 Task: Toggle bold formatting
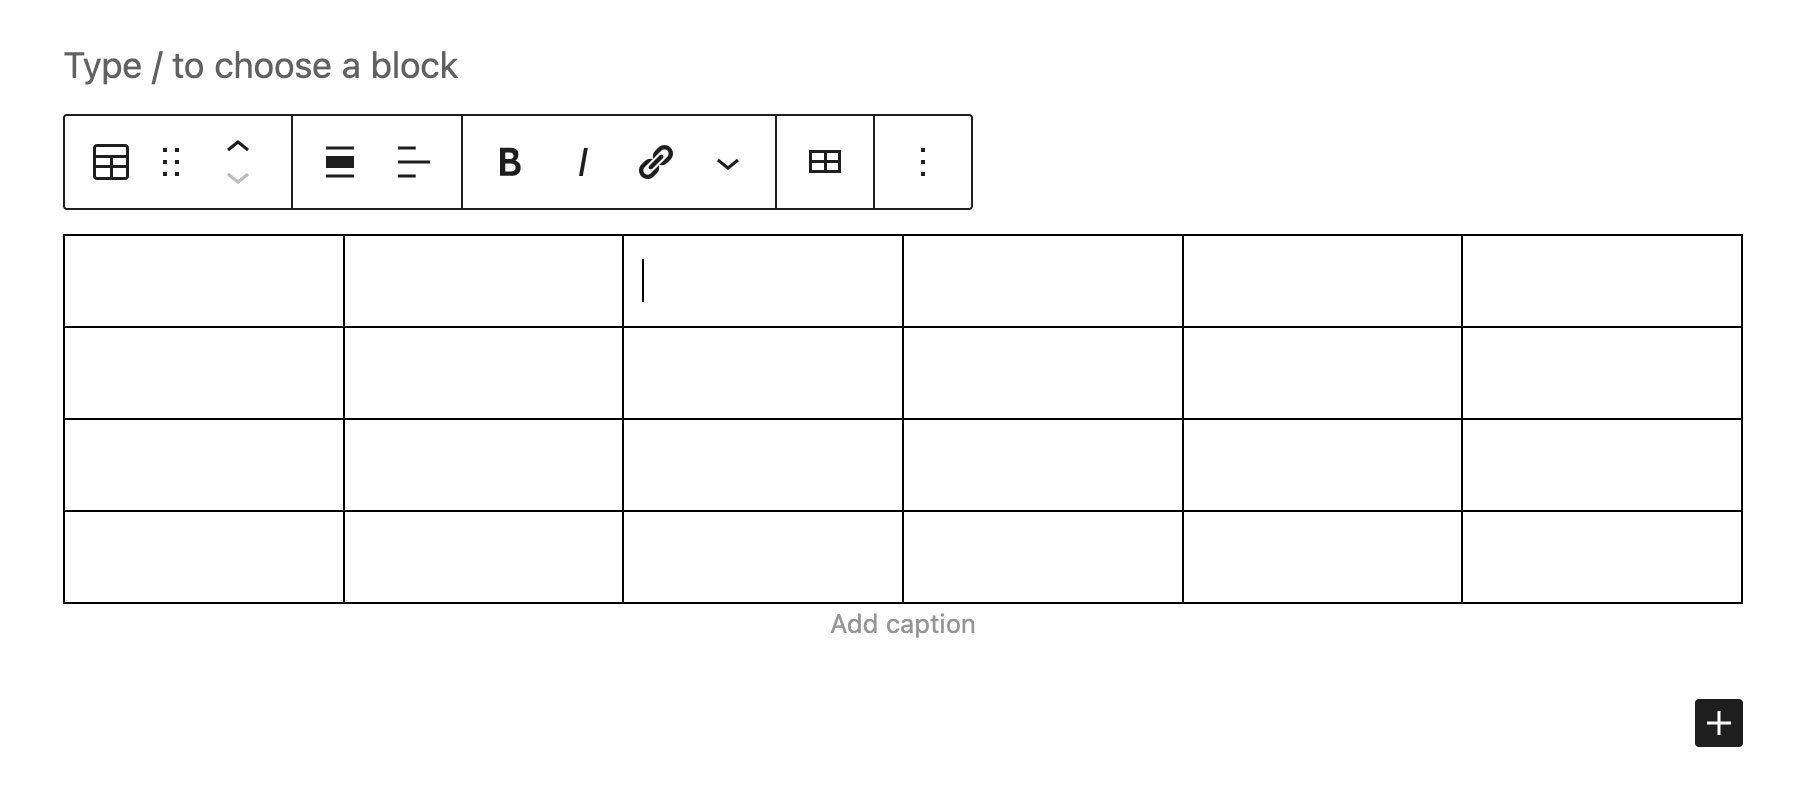(x=509, y=162)
